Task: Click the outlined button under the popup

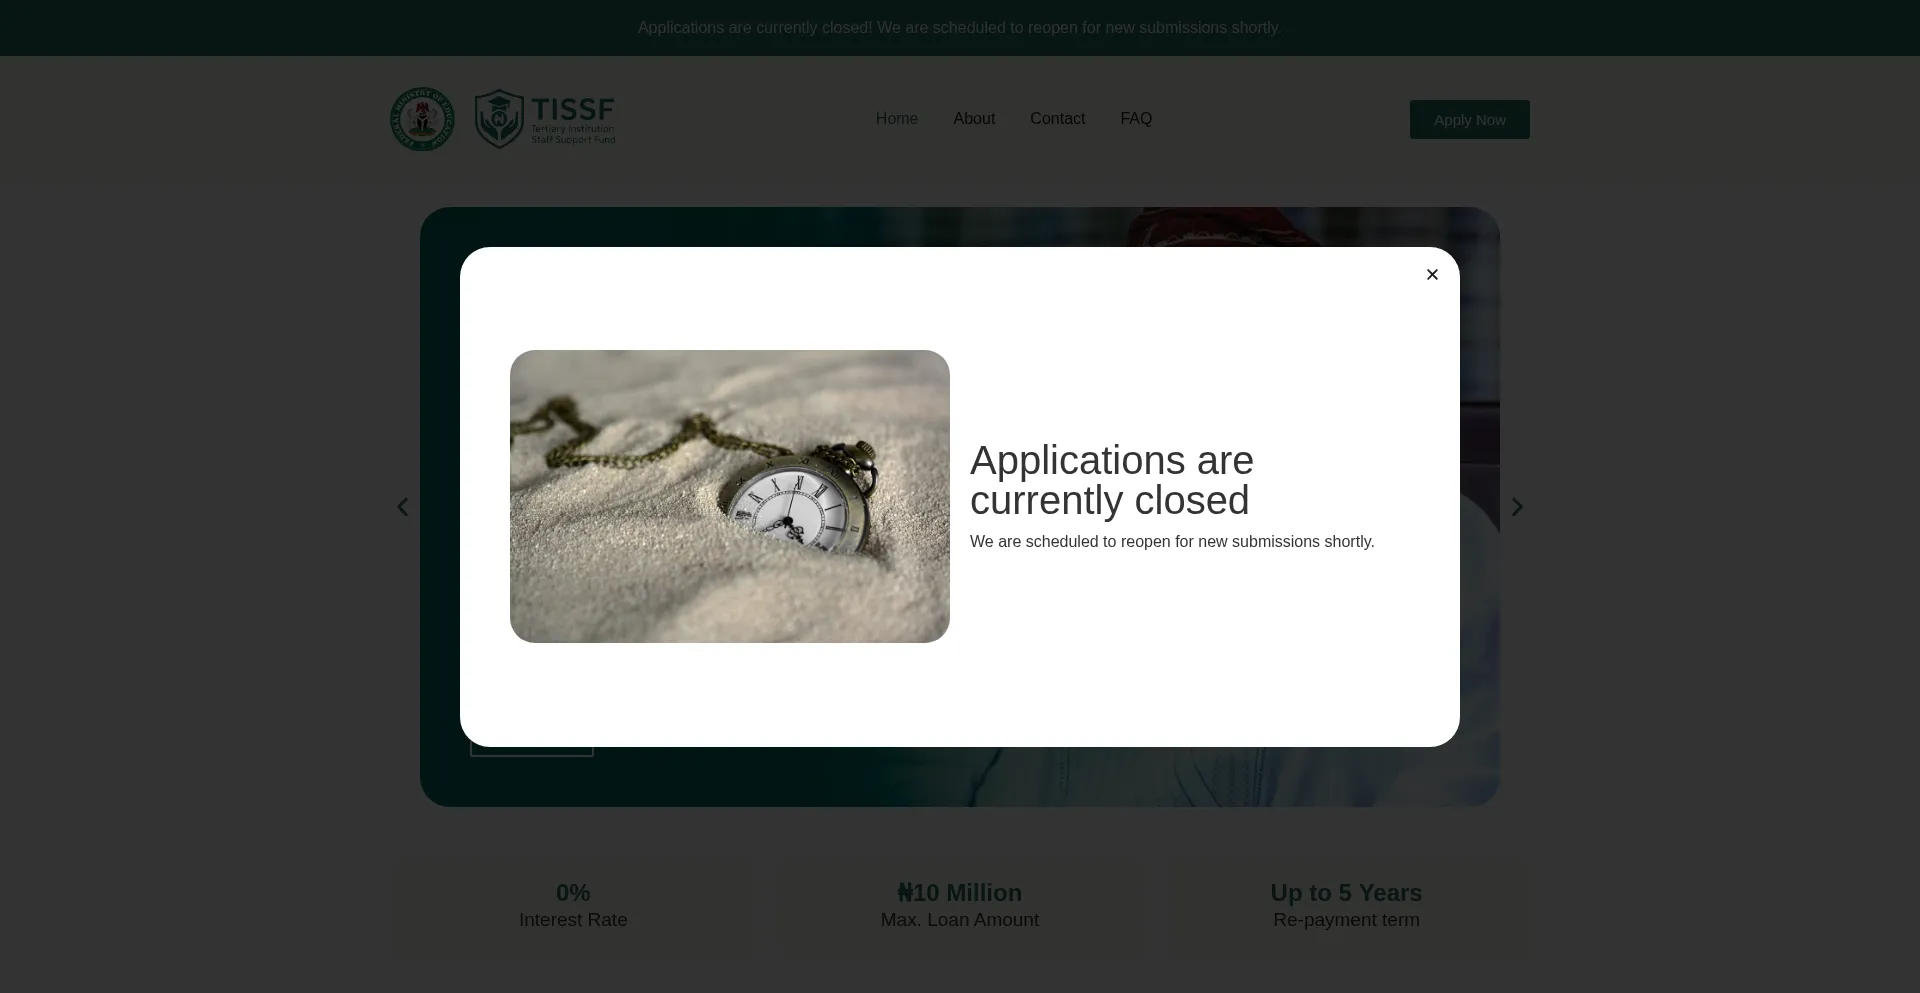Action: pyautogui.click(x=532, y=751)
